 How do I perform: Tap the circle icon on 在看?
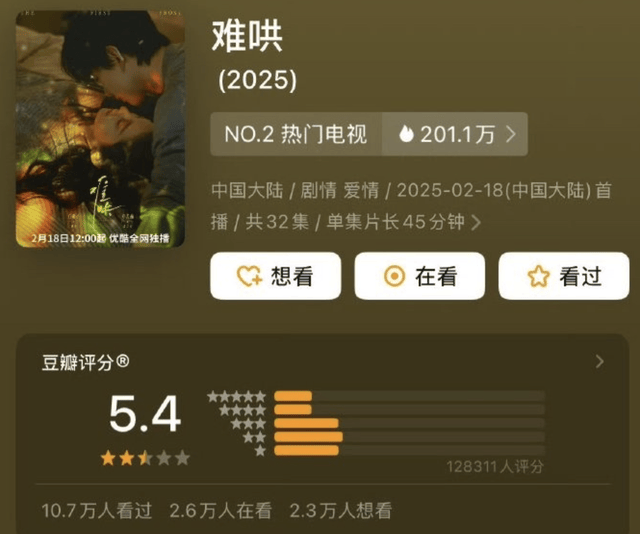pos(394,276)
